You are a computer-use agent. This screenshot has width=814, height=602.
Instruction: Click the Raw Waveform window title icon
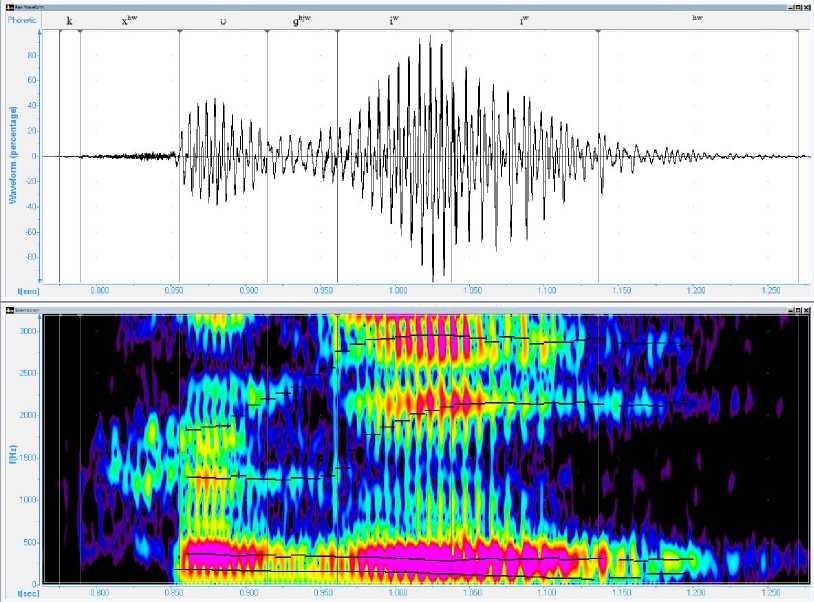tap(12, 5)
